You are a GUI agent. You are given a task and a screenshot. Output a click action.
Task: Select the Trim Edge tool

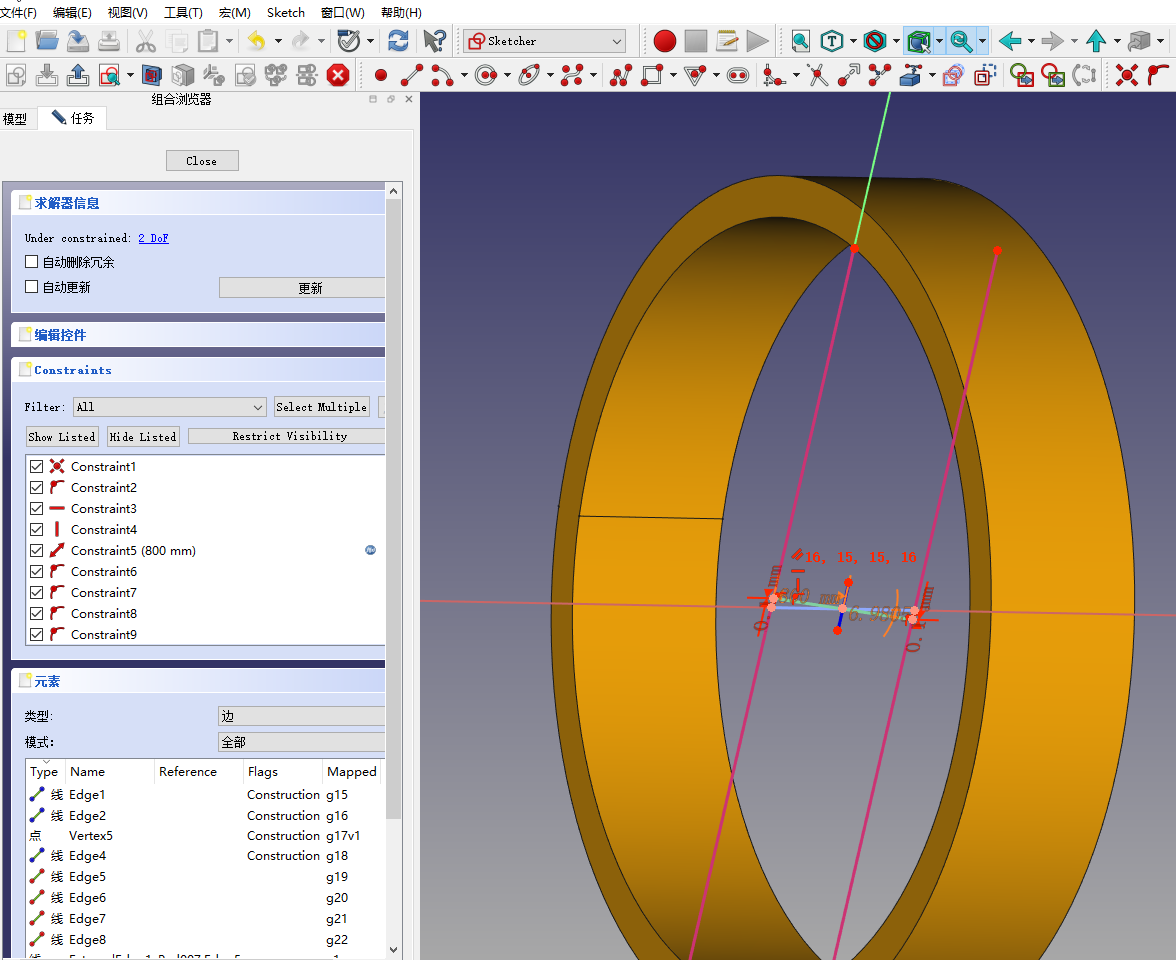[818, 75]
